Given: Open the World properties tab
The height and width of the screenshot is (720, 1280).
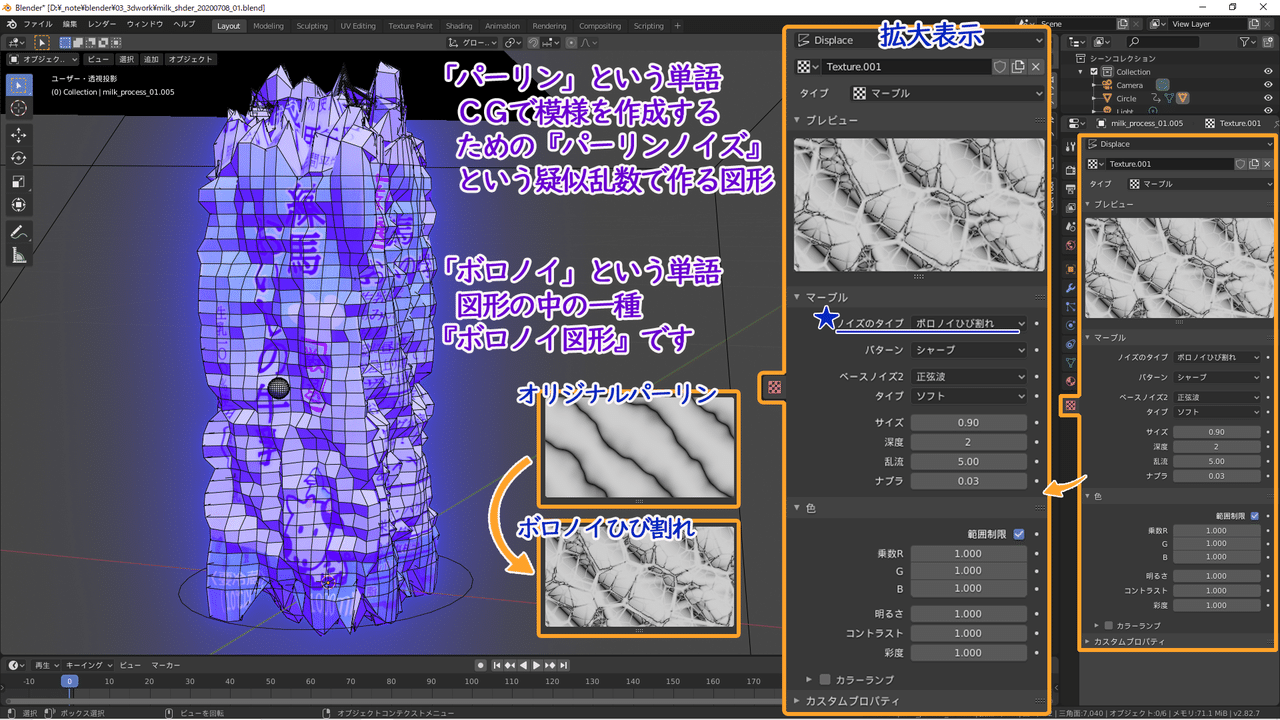Looking at the screenshot, I should click(x=1070, y=245).
